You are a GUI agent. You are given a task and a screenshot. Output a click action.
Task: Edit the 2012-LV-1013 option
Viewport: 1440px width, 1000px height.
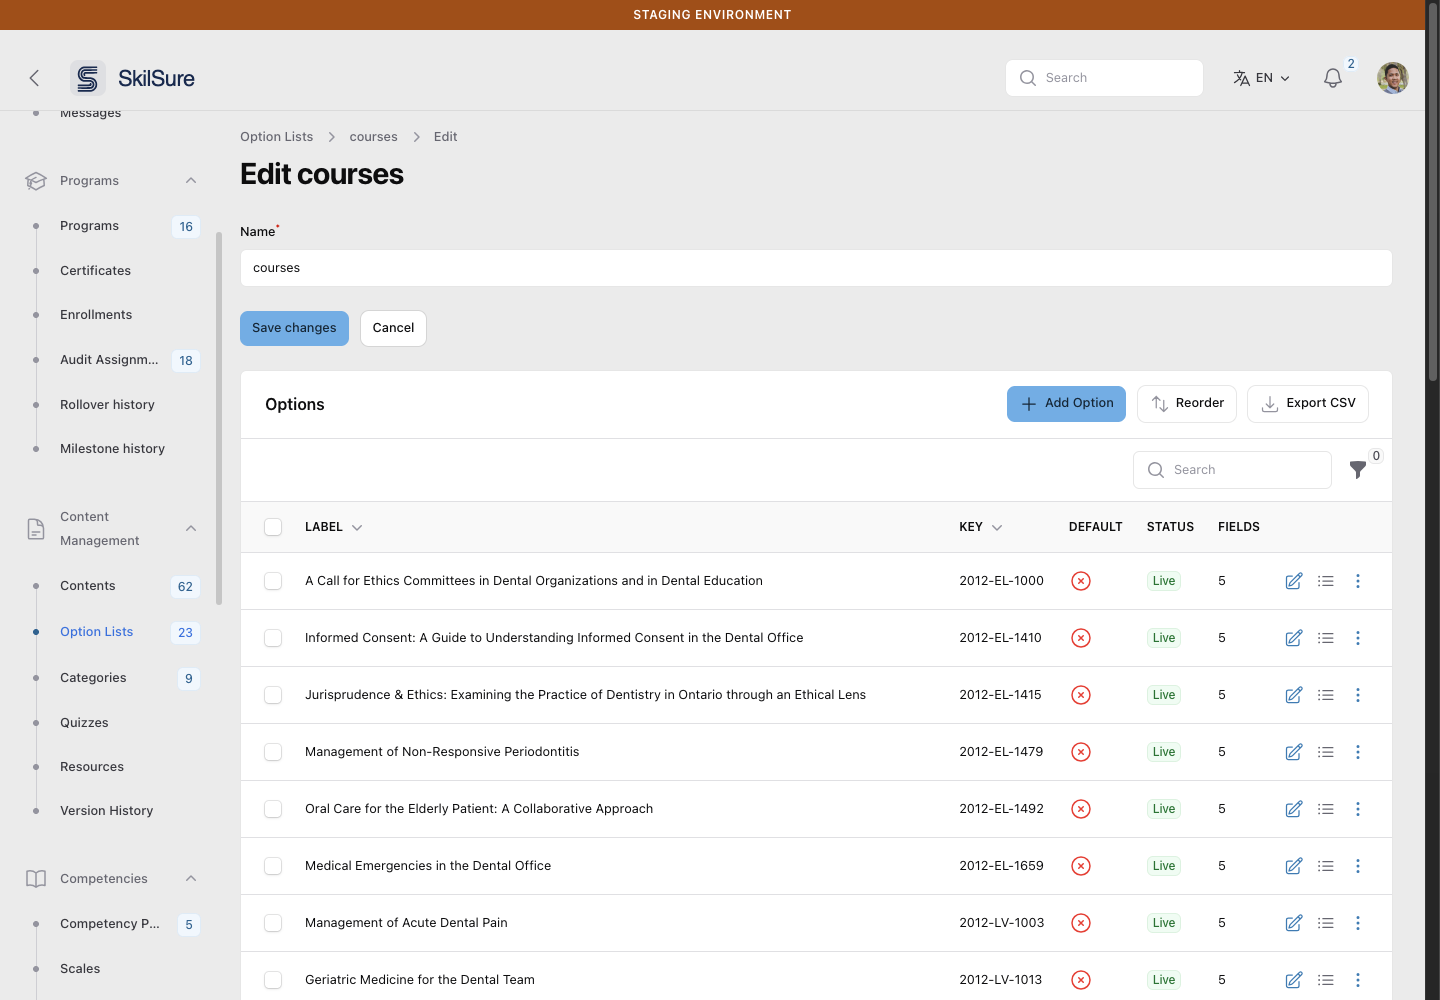1294,980
